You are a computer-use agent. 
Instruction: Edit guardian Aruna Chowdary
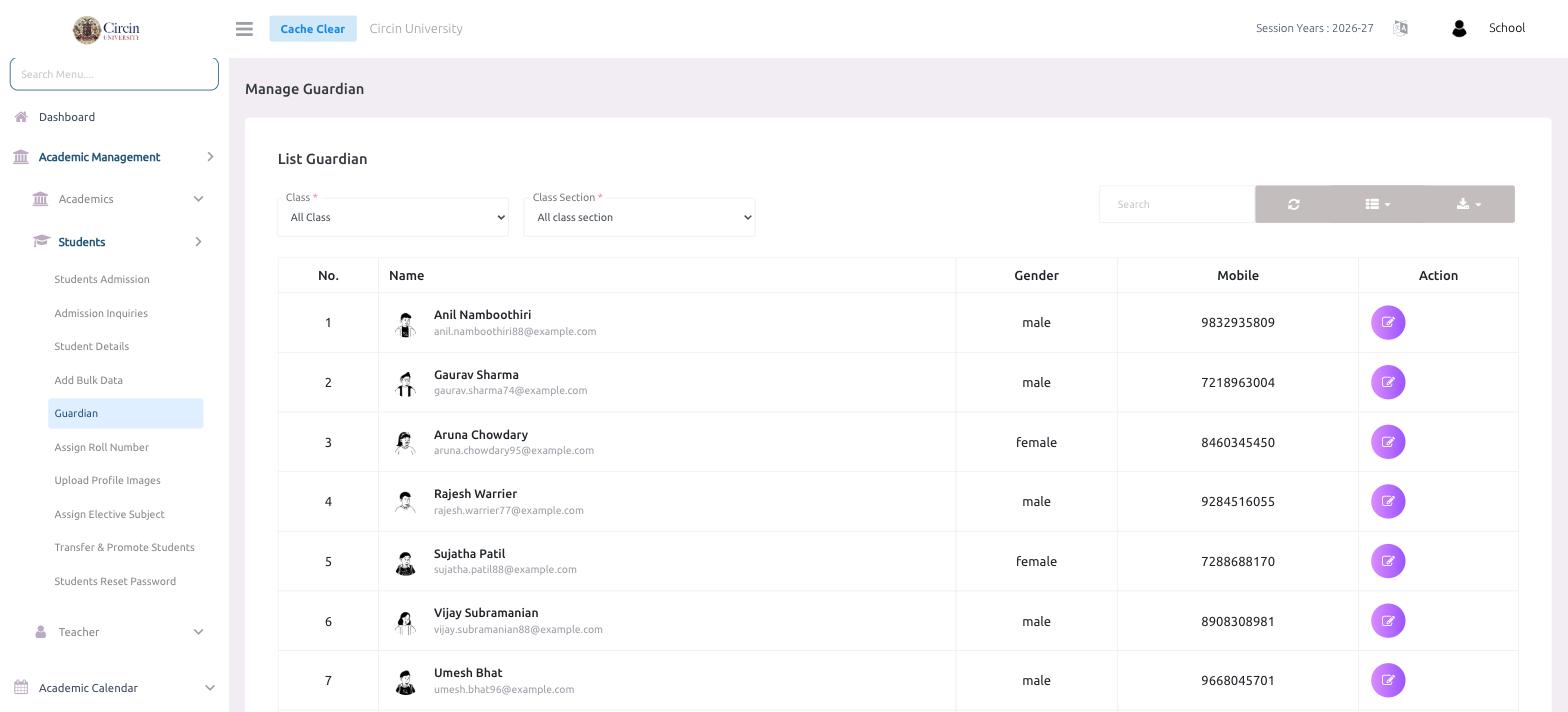tap(1388, 442)
